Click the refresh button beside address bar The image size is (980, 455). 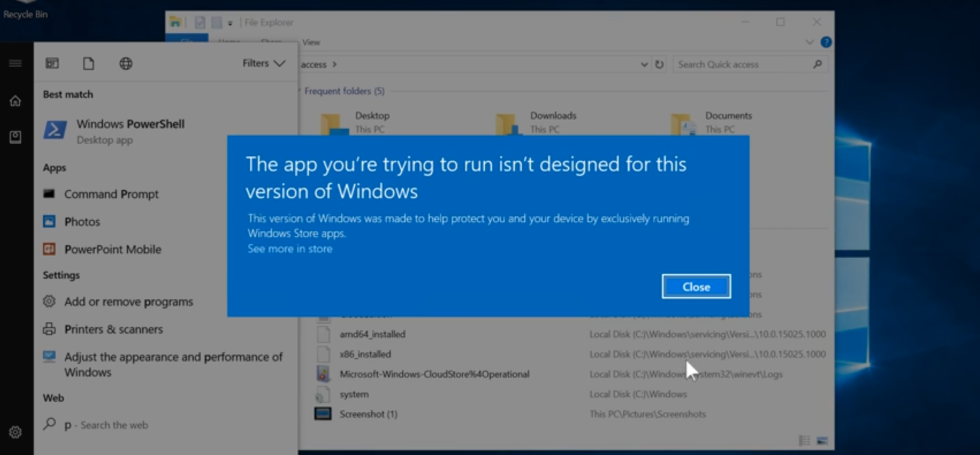pos(659,64)
